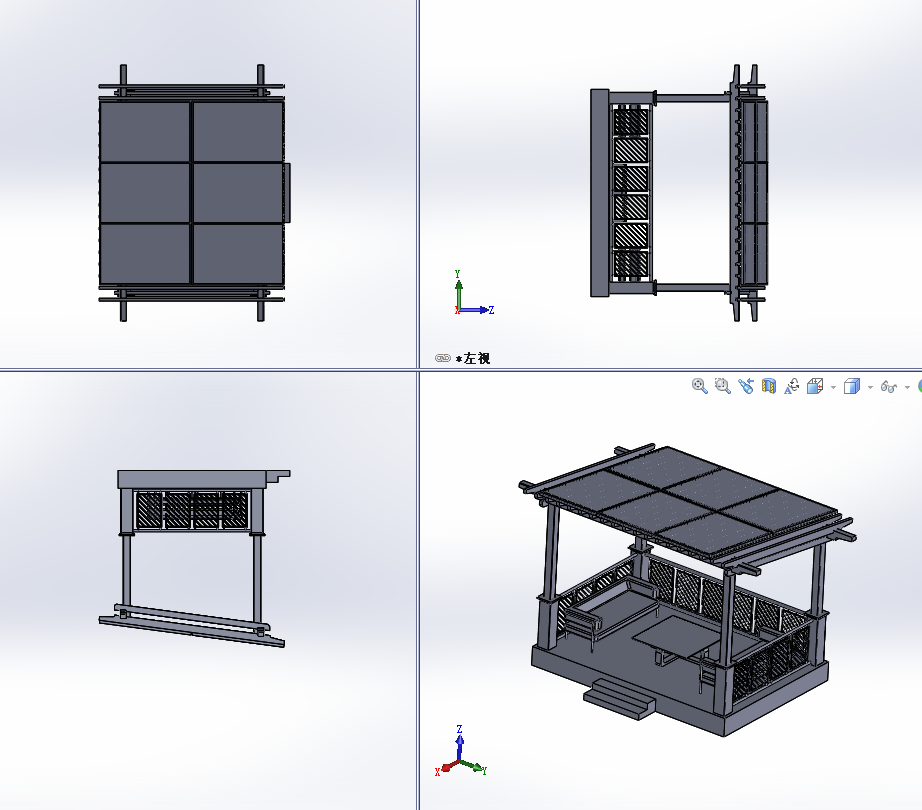Click the Display Style cube icon
The image size is (922, 810).
pos(851,386)
